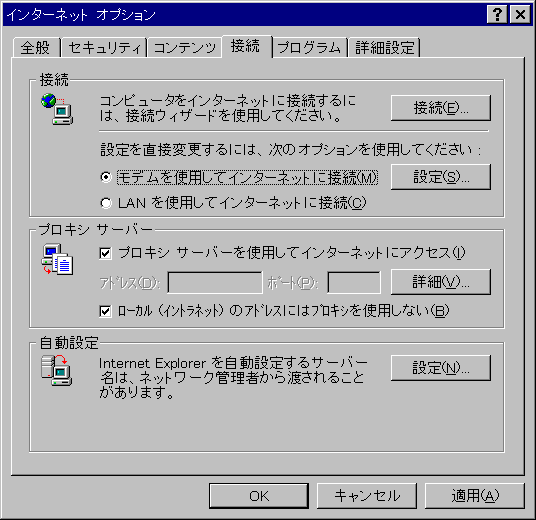Image resolution: width=536 pixels, height=520 pixels.
Task: Click the proxy server computers icon
Action: click(57, 259)
